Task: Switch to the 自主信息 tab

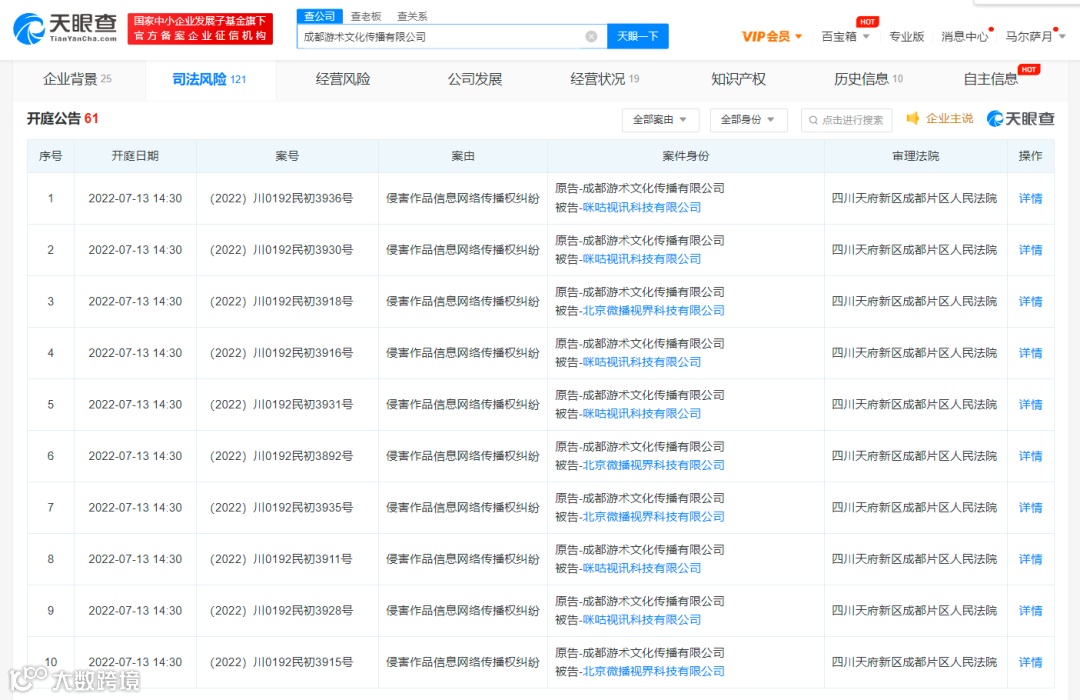Action: (990, 79)
